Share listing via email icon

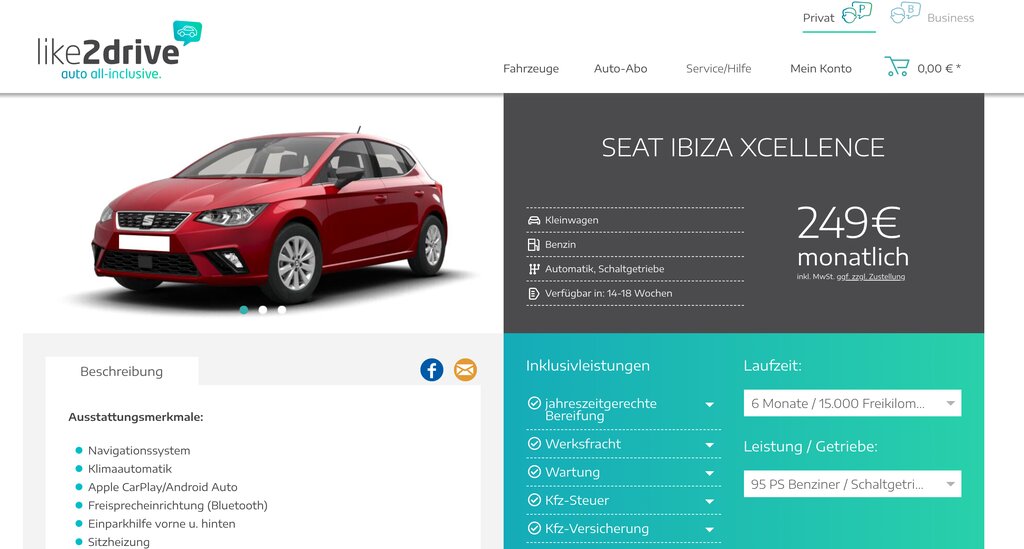(465, 370)
